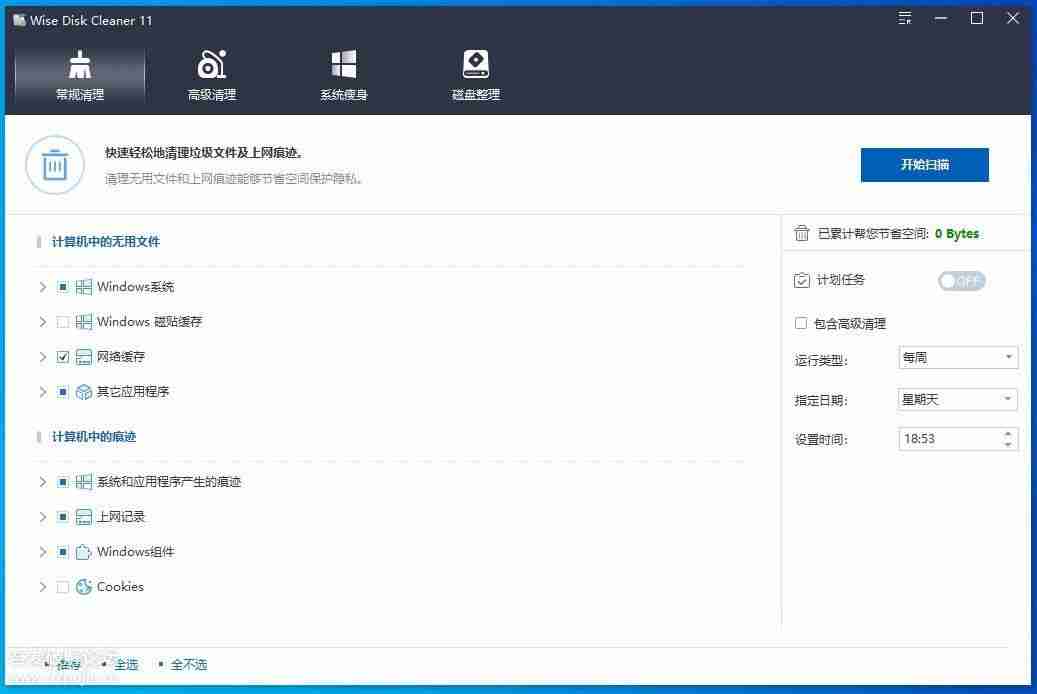Click the 开始扫描 button
The image size is (1037, 694).
click(x=924, y=165)
